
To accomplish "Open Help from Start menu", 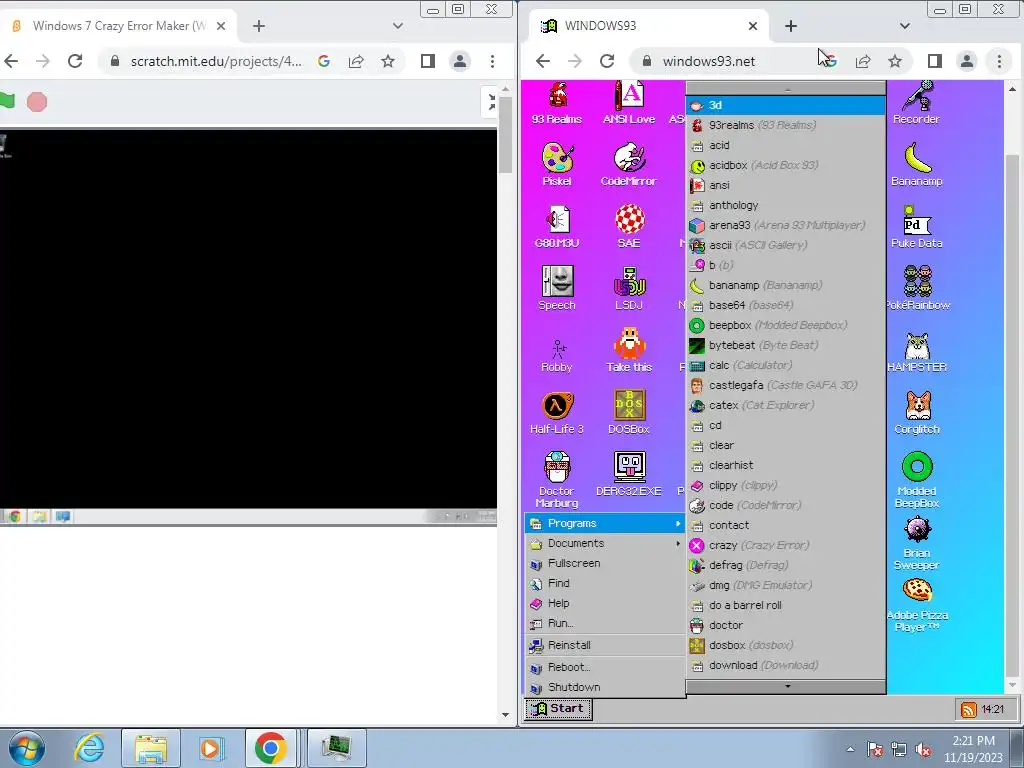I will 605,603.
